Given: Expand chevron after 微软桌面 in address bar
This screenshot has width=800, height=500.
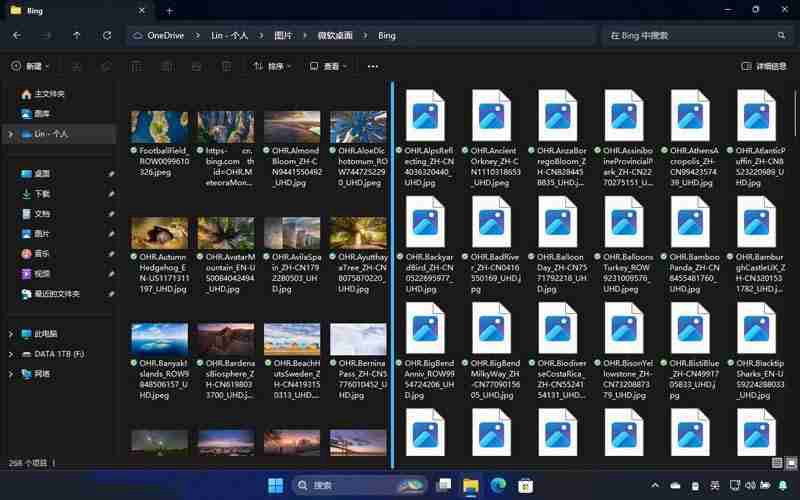Looking at the screenshot, I should pyautogui.click(x=365, y=36).
